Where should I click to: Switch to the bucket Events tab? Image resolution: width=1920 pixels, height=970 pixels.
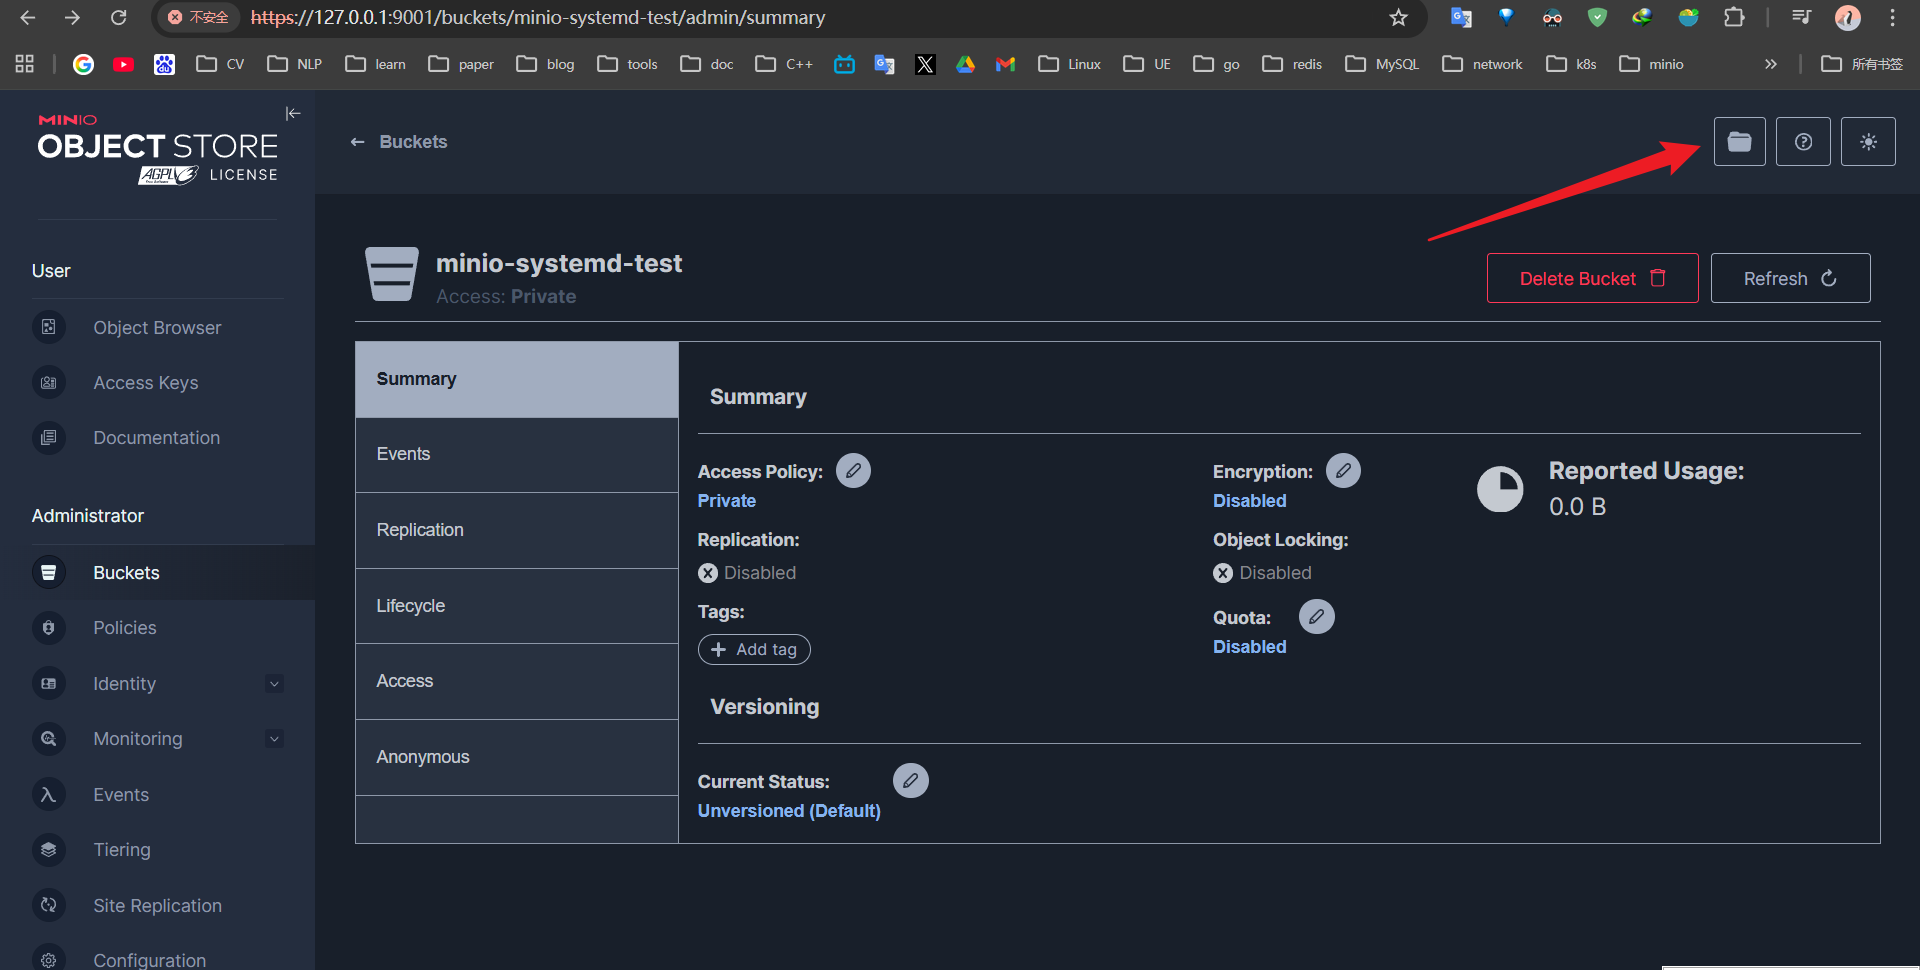[517, 455]
